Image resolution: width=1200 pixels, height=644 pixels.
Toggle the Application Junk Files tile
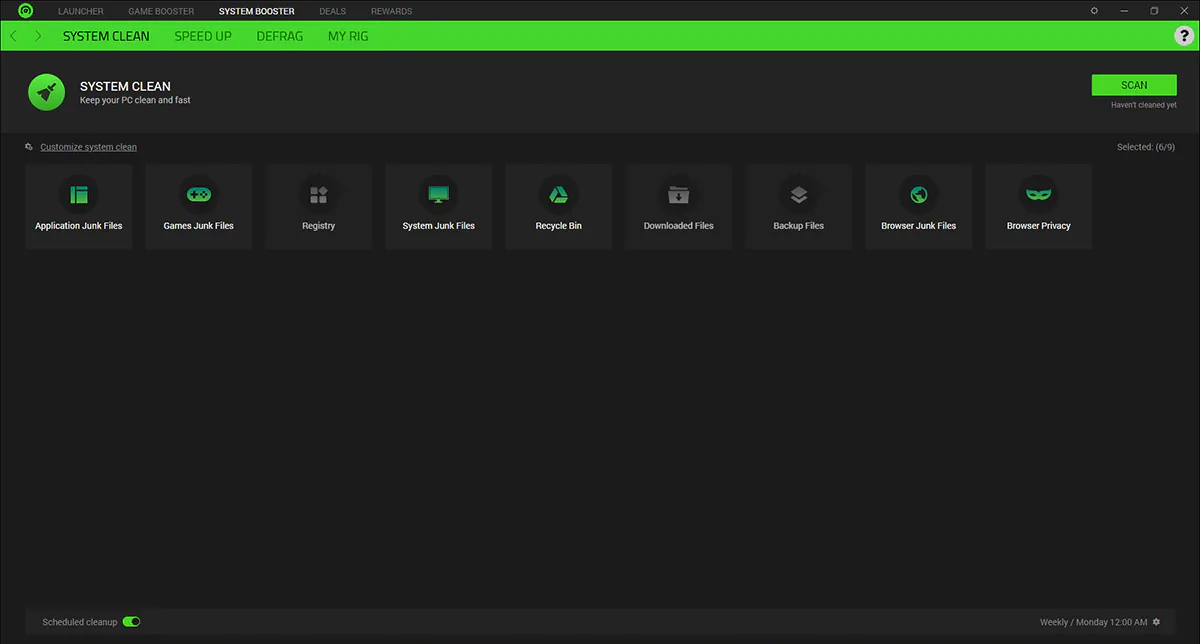pyautogui.click(x=79, y=206)
